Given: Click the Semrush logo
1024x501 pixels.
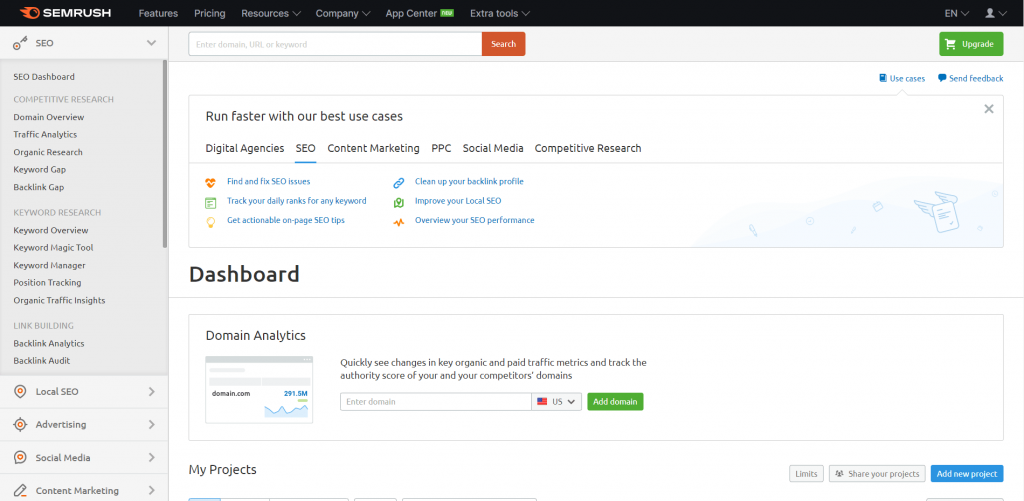Looking at the screenshot, I should (65, 13).
